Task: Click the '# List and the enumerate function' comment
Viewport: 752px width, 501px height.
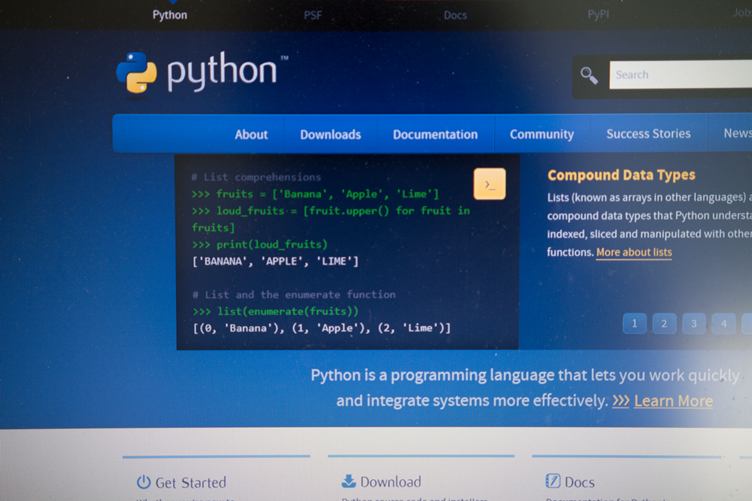Action: (294, 295)
